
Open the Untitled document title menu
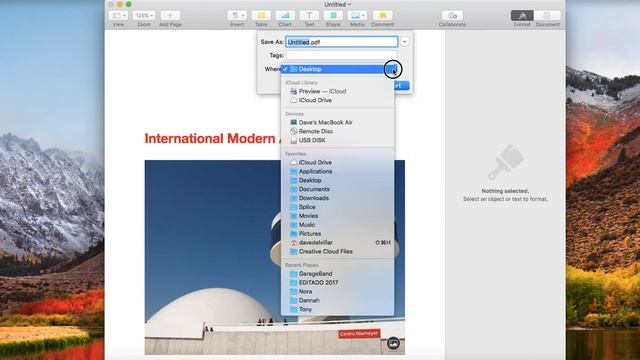tap(338, 4)
